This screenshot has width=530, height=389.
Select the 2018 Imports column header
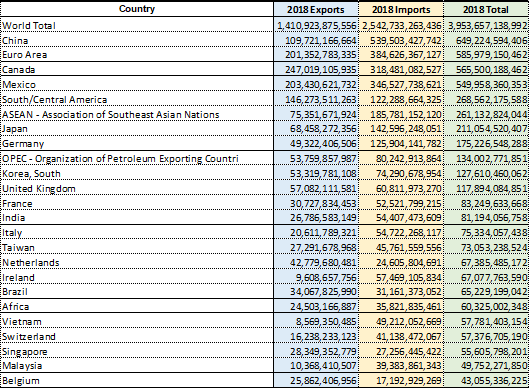pos(401,9)
